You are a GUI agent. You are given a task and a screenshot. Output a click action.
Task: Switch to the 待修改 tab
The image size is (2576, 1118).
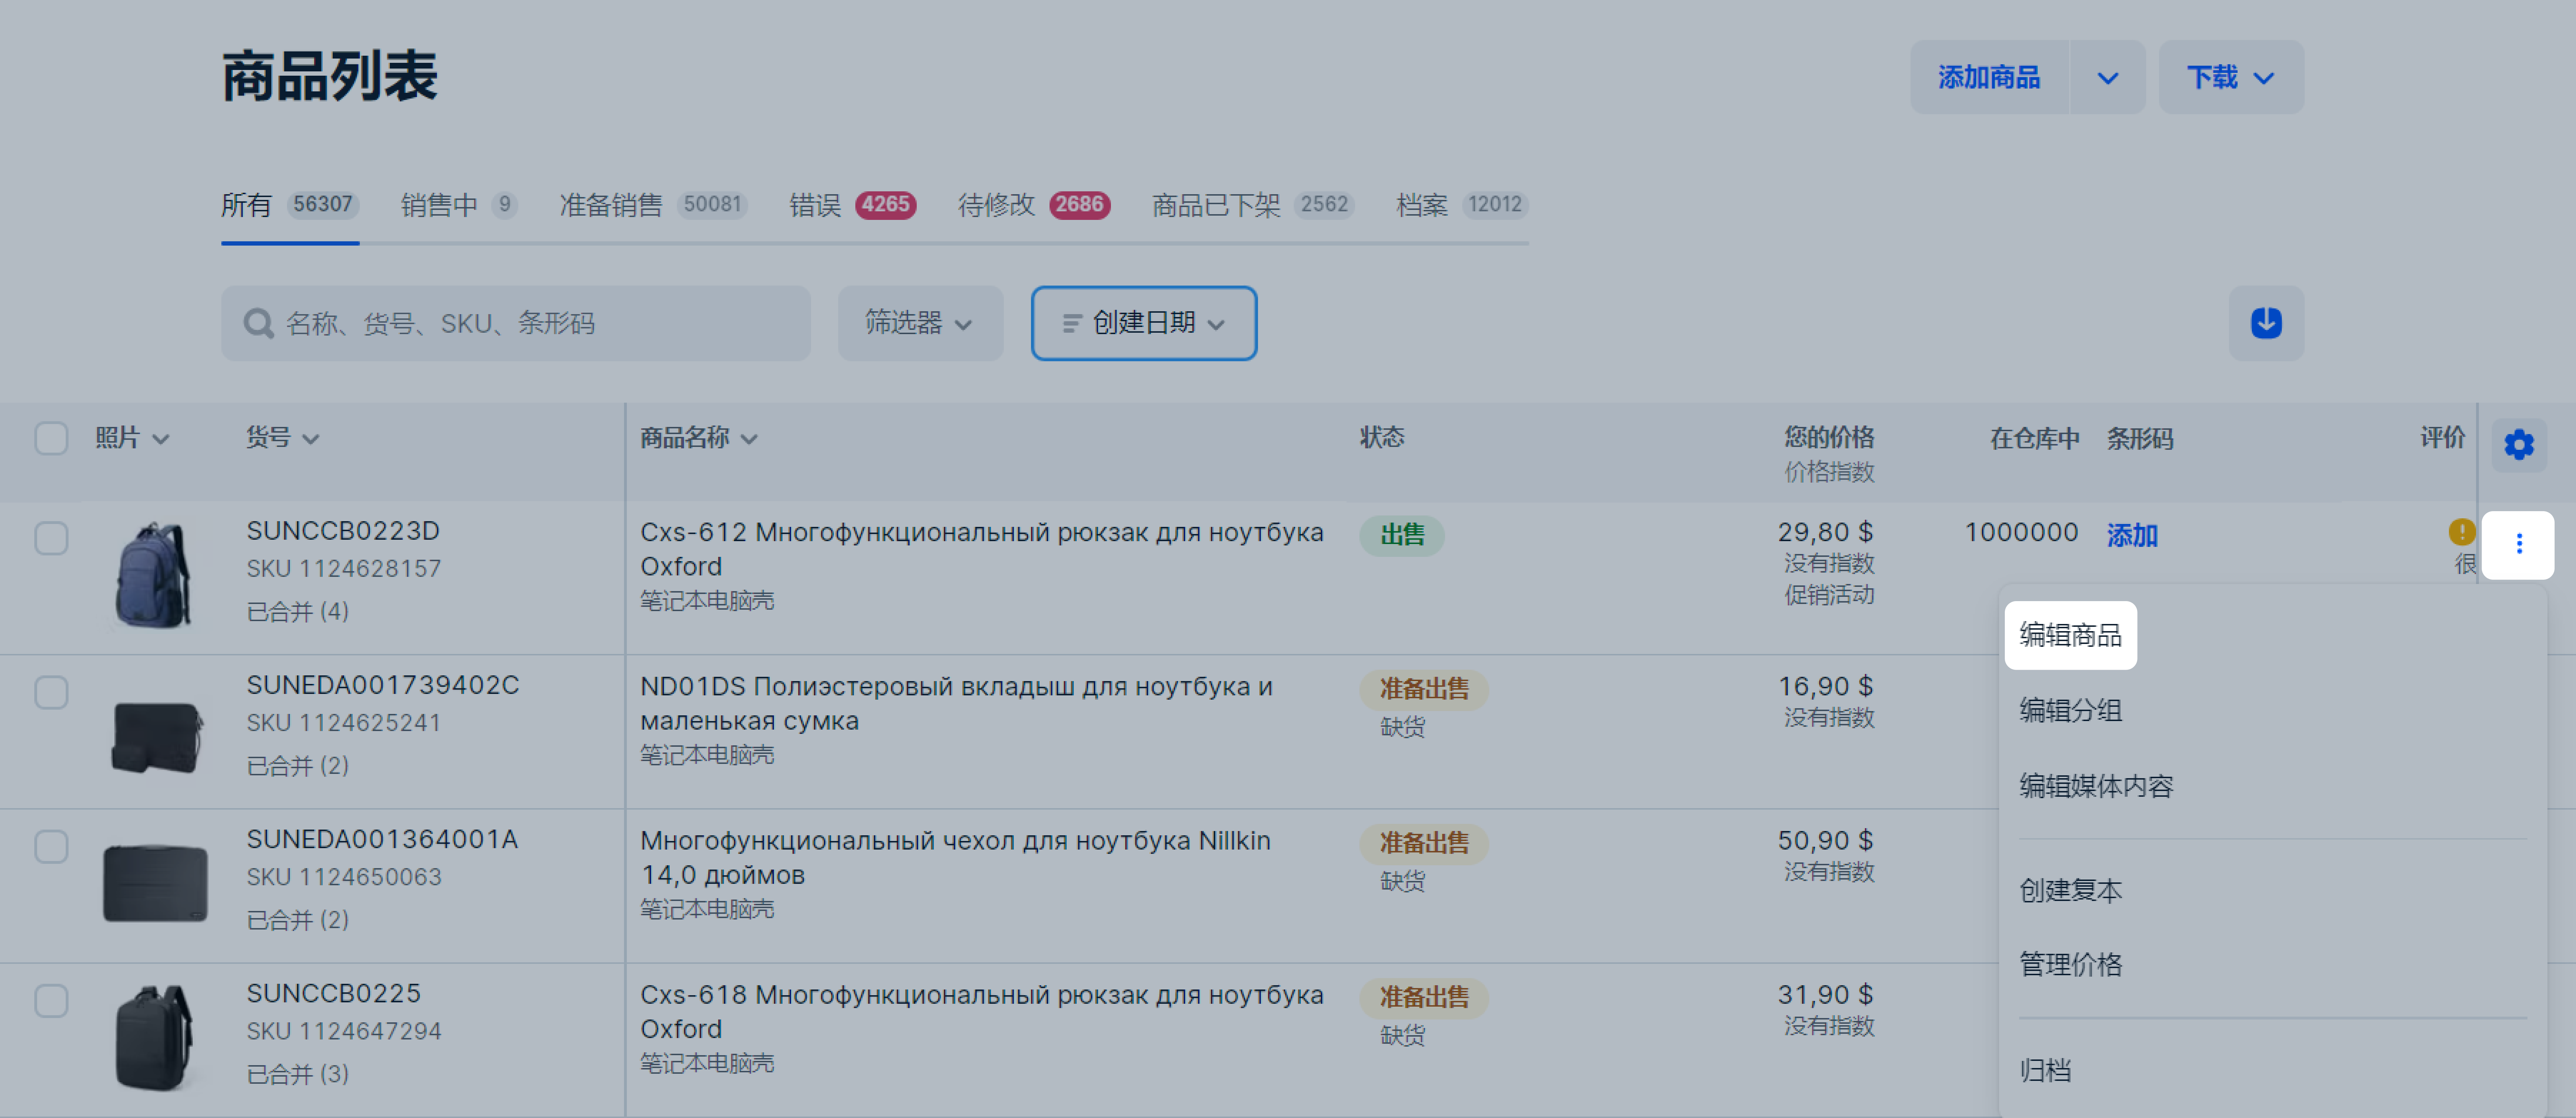pyautogui.click(x=1033, y=205)
